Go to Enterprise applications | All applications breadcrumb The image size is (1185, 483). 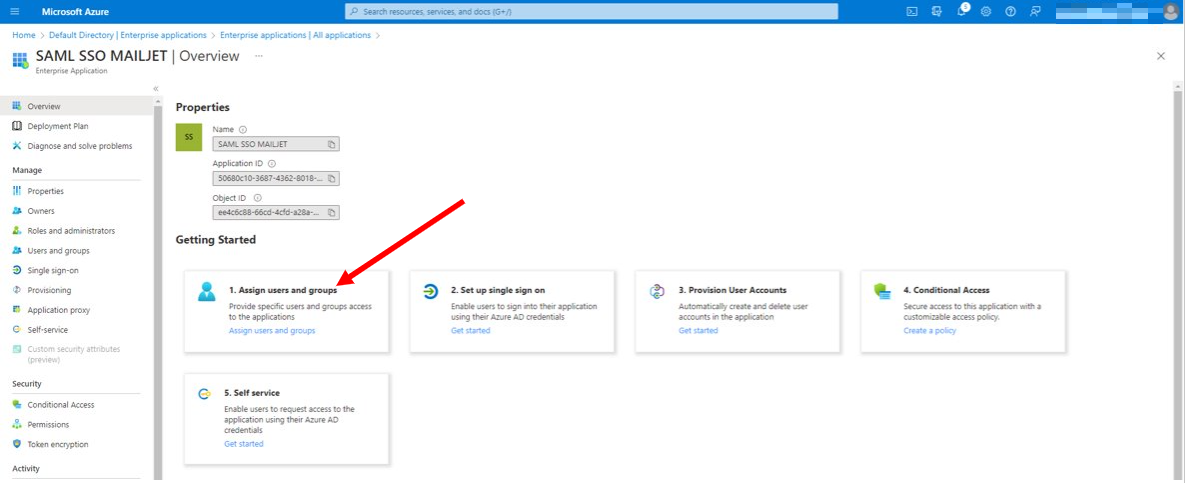click(x=295, y=35)
